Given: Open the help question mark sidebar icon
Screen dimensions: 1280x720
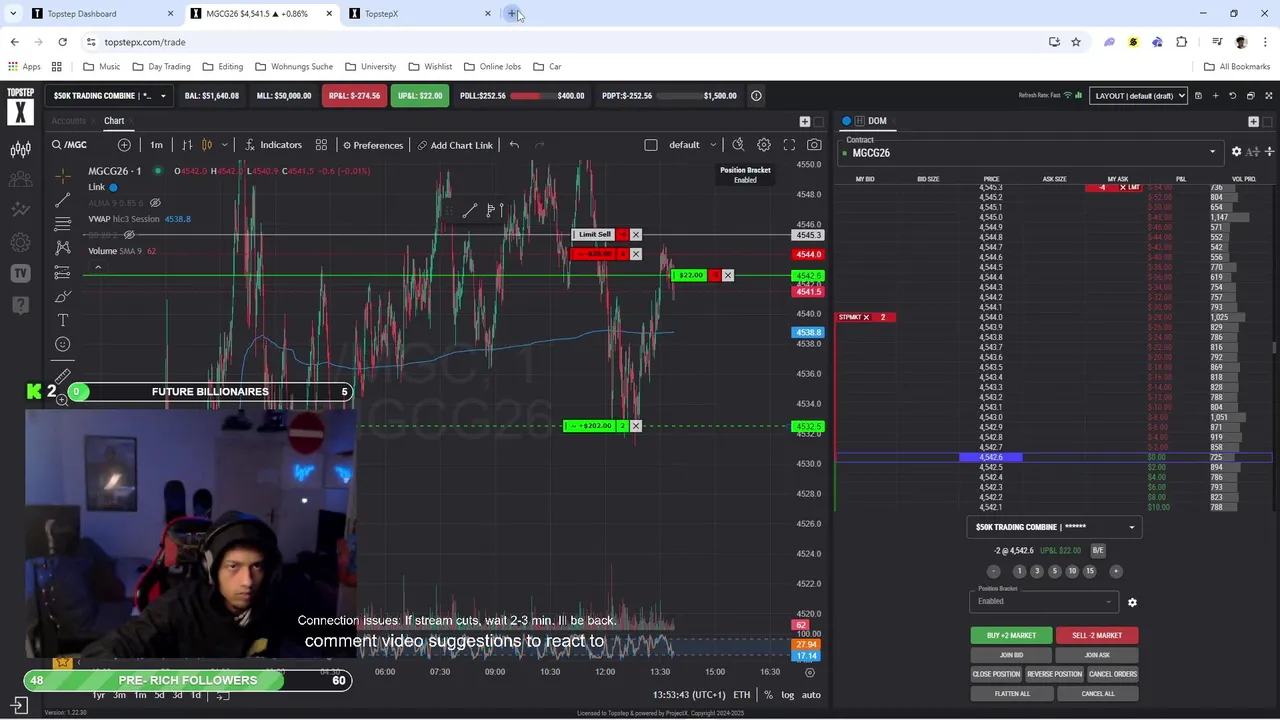Looking at the screenshot, I should coord(20,304).
